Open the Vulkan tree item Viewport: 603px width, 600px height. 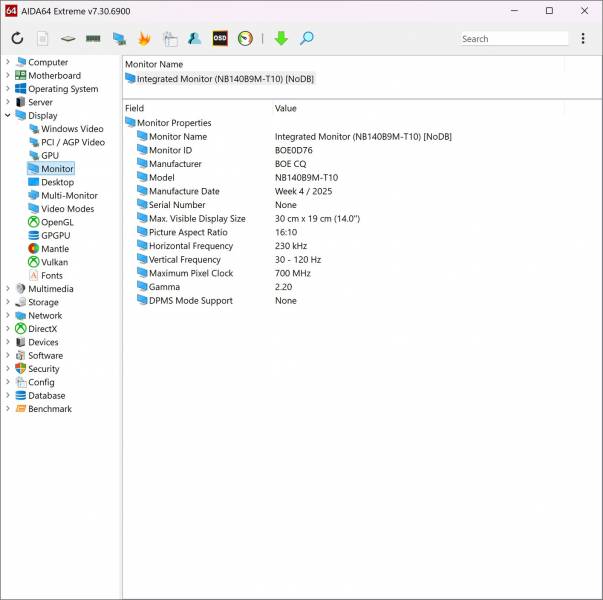(x=48, y=262)
